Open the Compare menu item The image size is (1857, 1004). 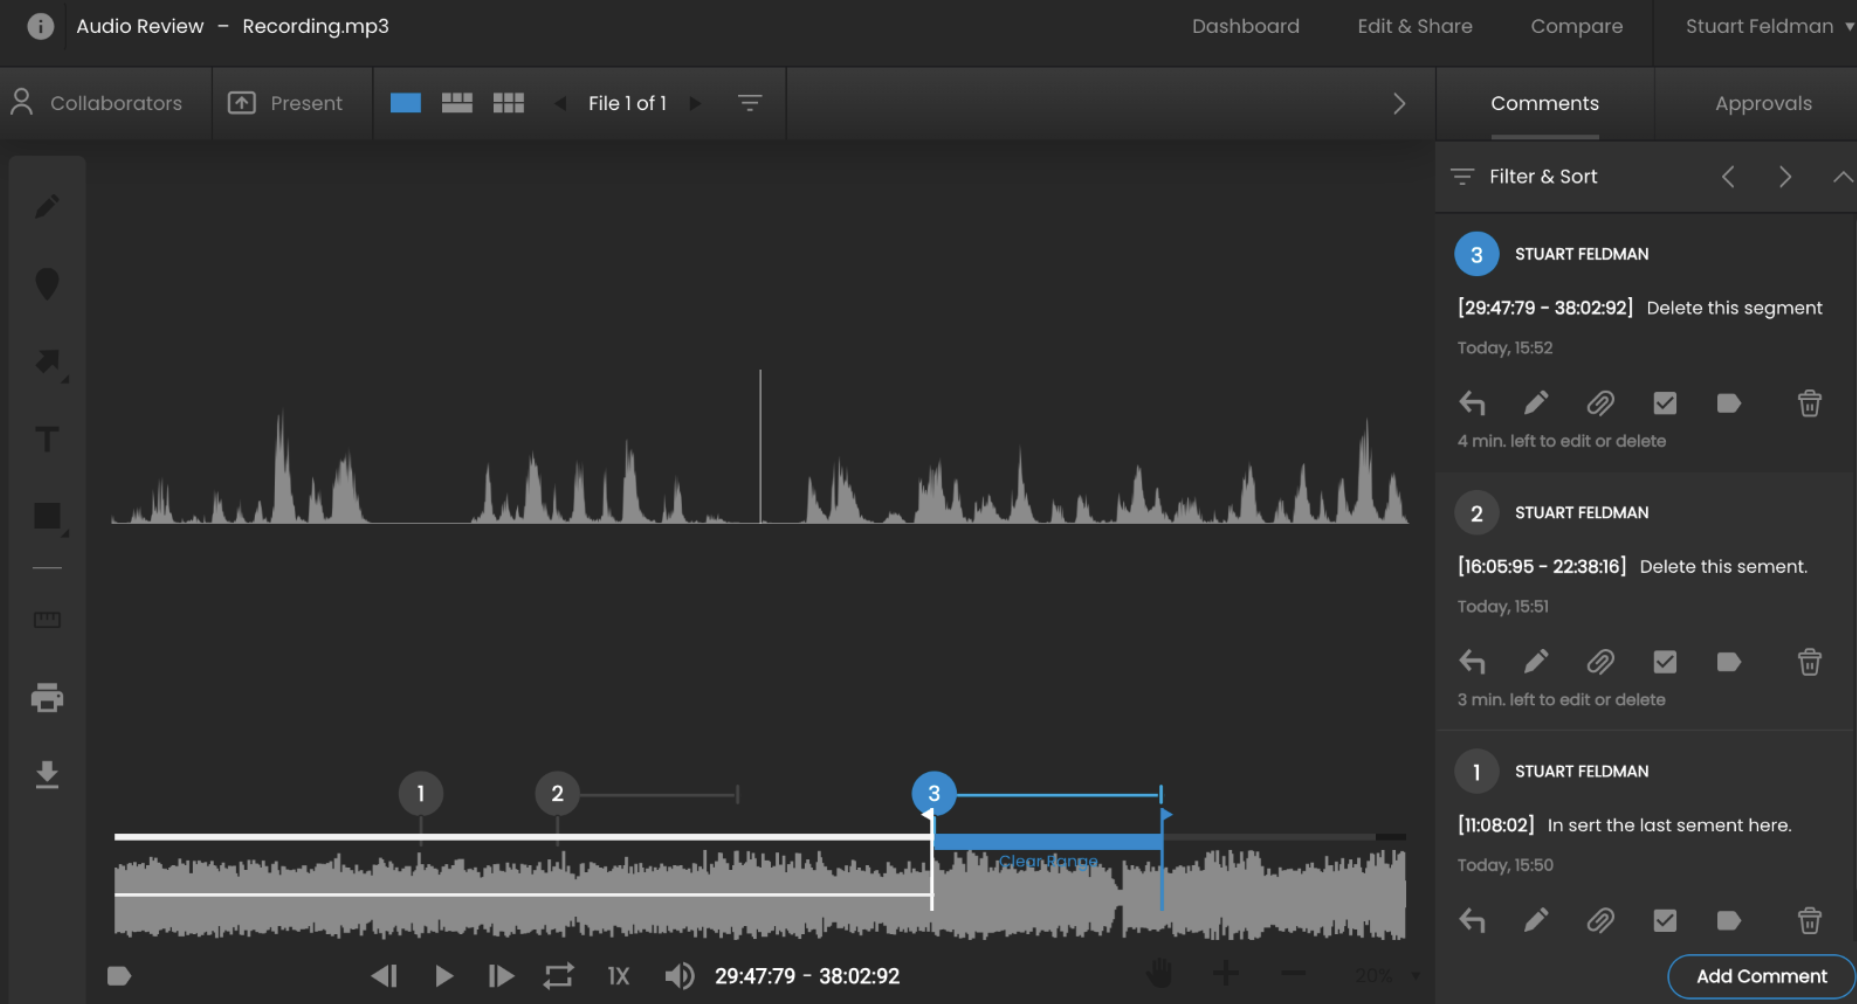click(x=1576, y=27)
